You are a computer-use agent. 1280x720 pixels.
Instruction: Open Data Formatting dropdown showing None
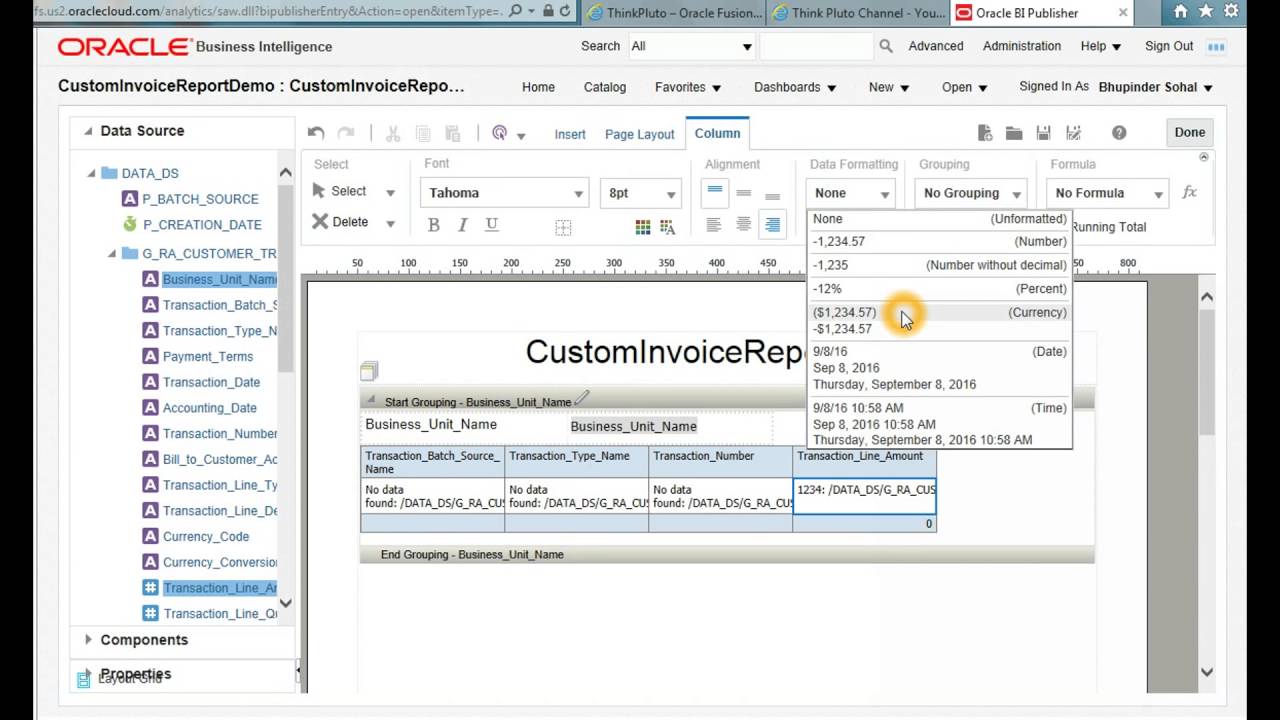click(851, 193)
